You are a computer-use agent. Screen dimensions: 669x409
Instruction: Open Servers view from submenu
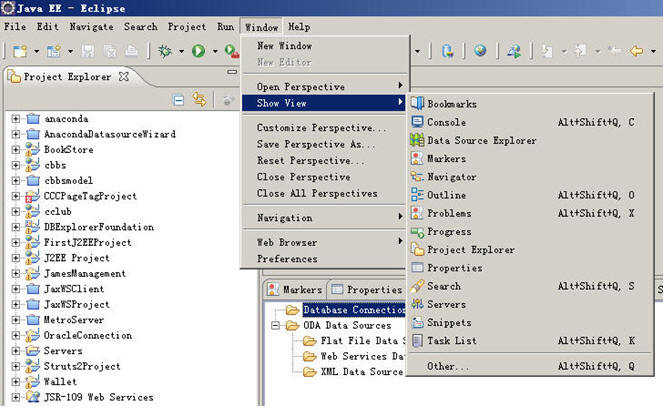click(530, 305)
